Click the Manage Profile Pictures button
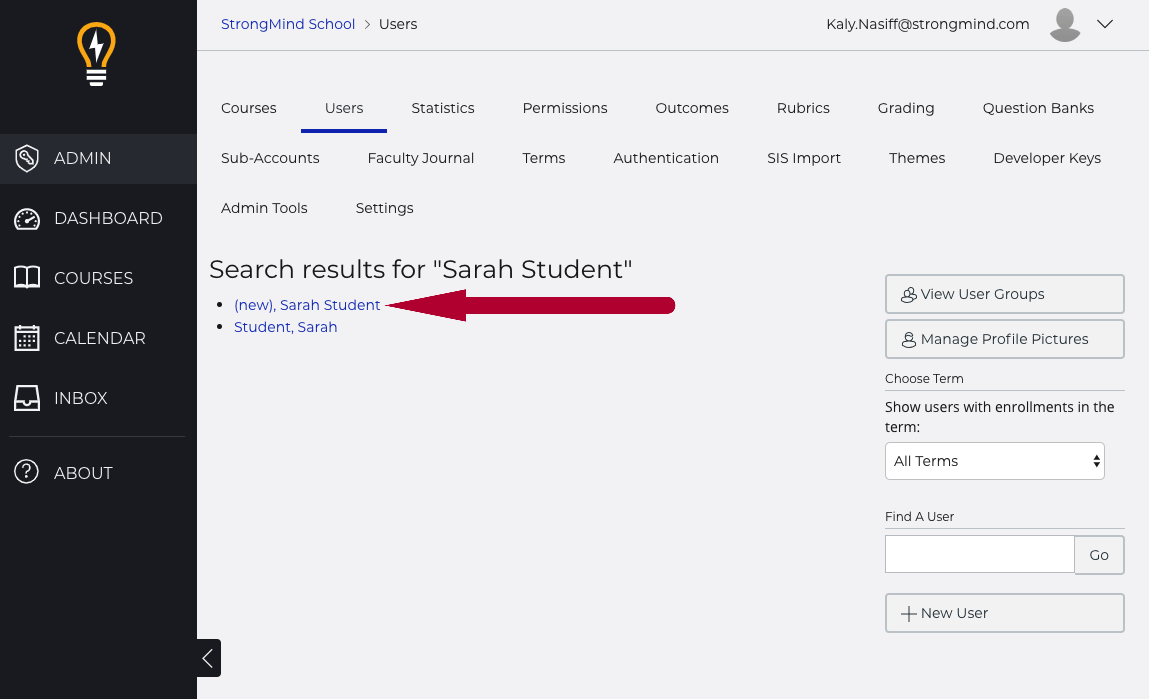1149x699 pixels. click(x=1004, y=339)
